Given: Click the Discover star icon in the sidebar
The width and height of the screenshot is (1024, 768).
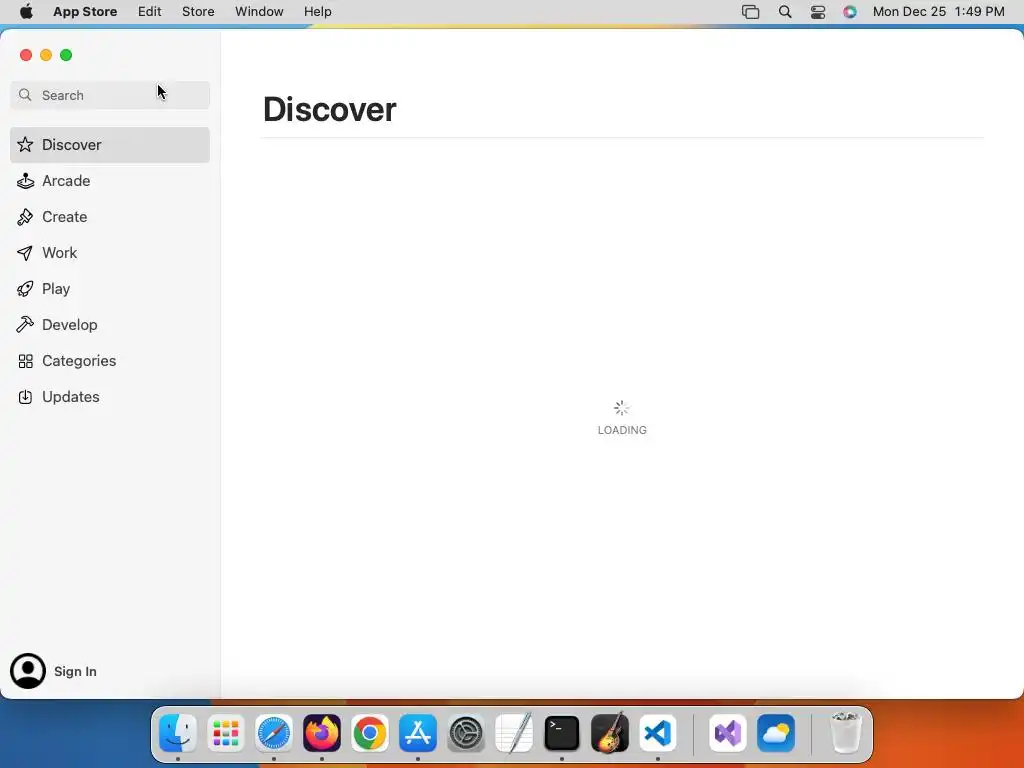Looking at the screenshot, I should [x=25, y=144].
